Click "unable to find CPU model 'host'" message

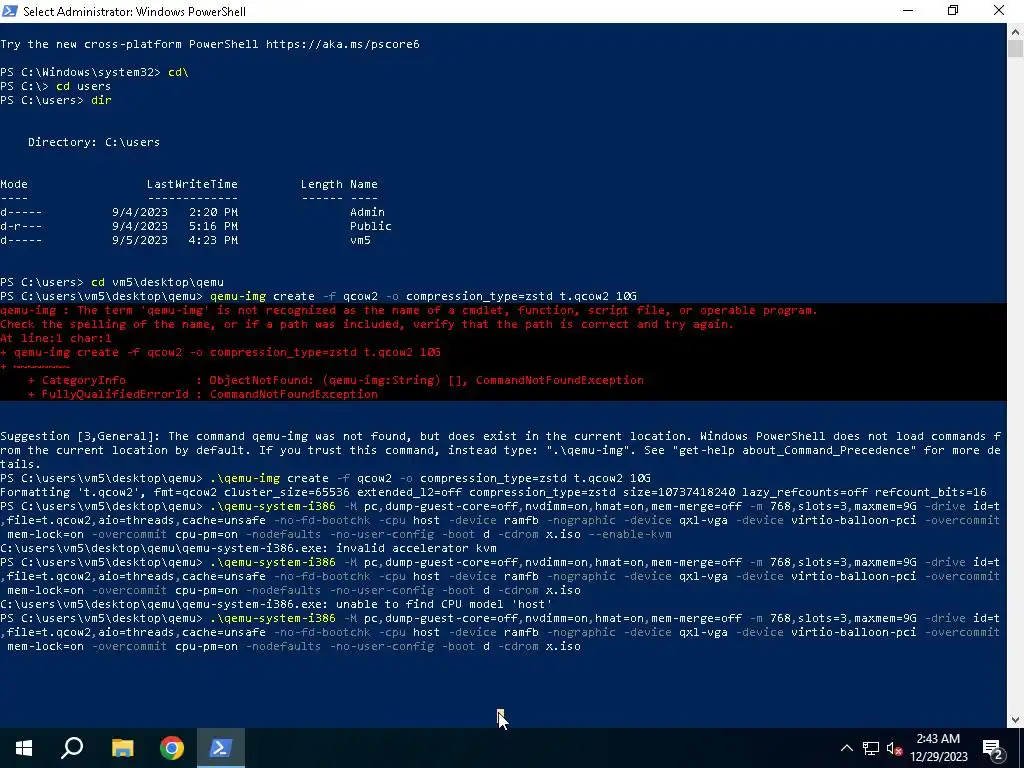click(444, 605)
